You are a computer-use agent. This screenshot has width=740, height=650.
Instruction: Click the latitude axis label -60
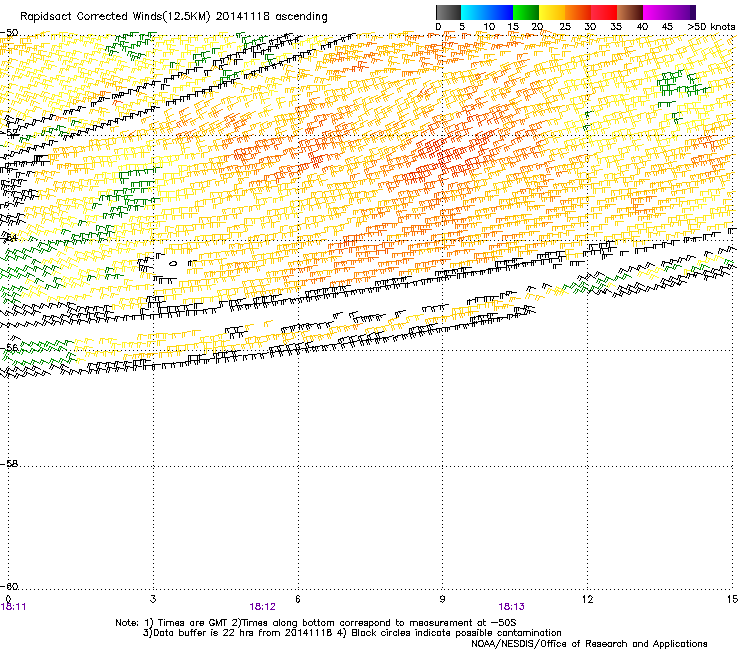(x=9, y=587)
